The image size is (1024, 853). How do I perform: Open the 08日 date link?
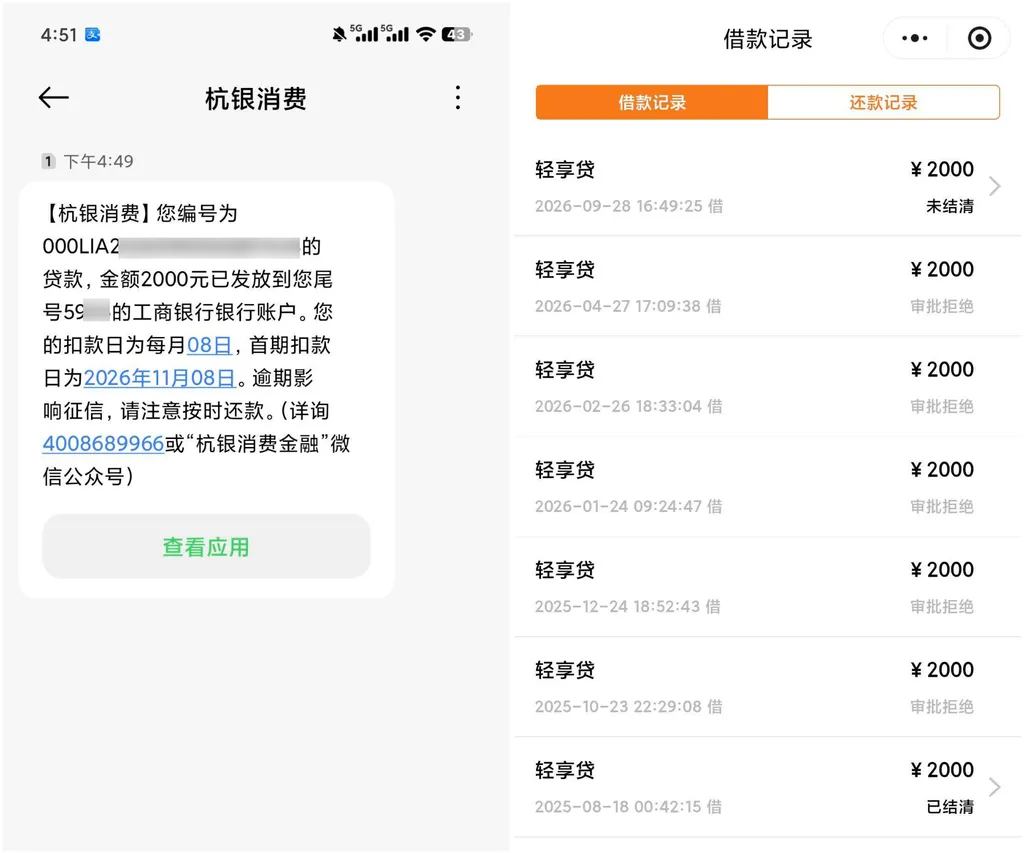(210, 345)
